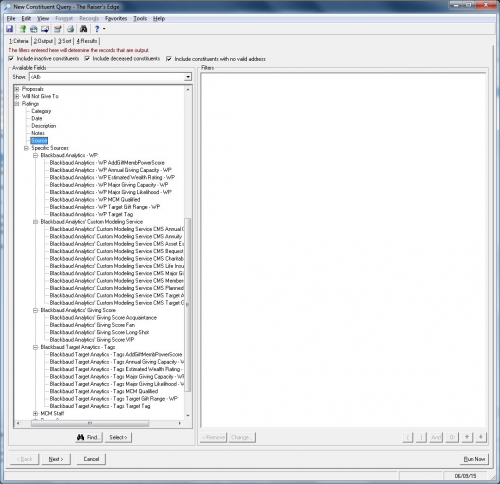The height and width of the screenshot is (484, 500).
Task: Click the Save disk icon in toolbar
Action: pos(10,29)
